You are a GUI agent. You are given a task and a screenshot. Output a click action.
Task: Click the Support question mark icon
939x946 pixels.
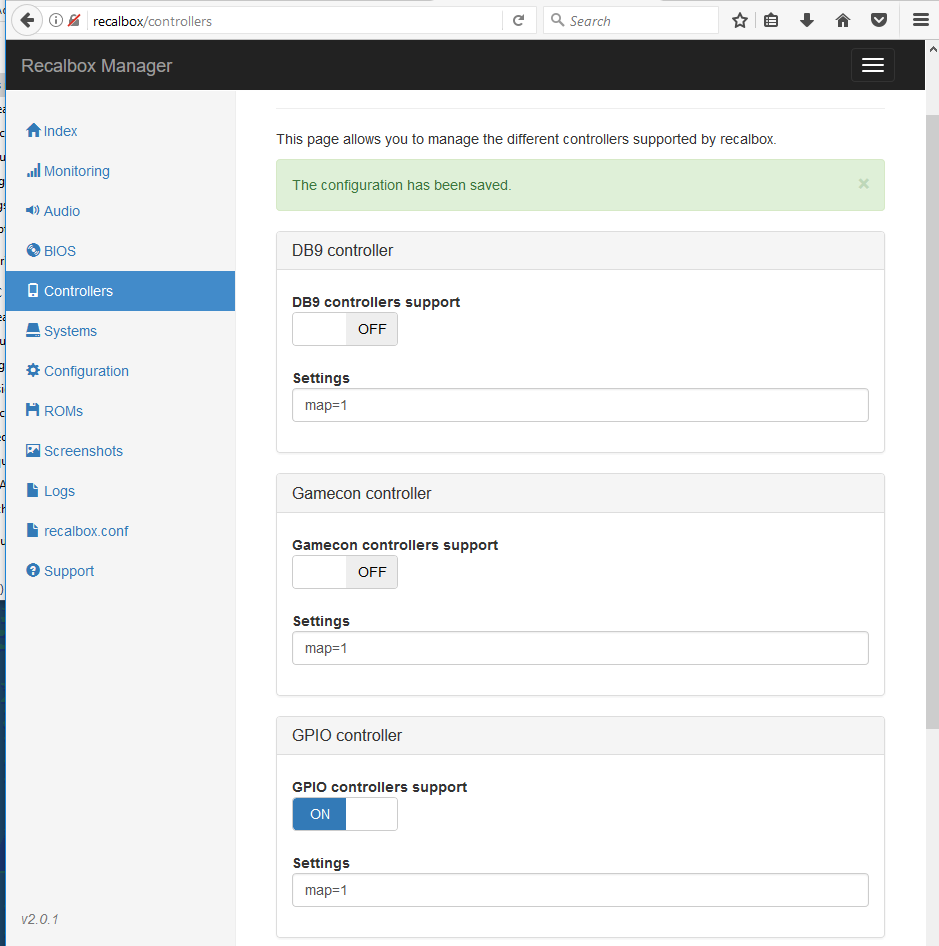(33, 570)
